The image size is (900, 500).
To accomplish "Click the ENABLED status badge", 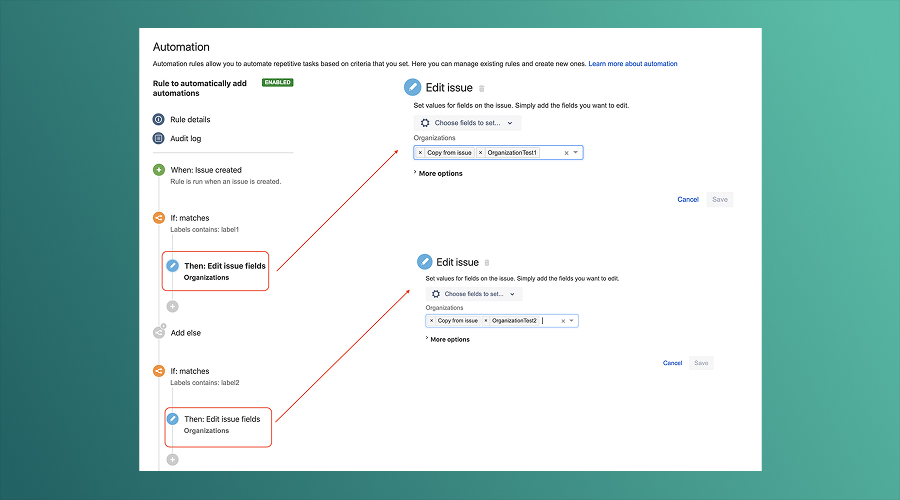I will point(278,83).
